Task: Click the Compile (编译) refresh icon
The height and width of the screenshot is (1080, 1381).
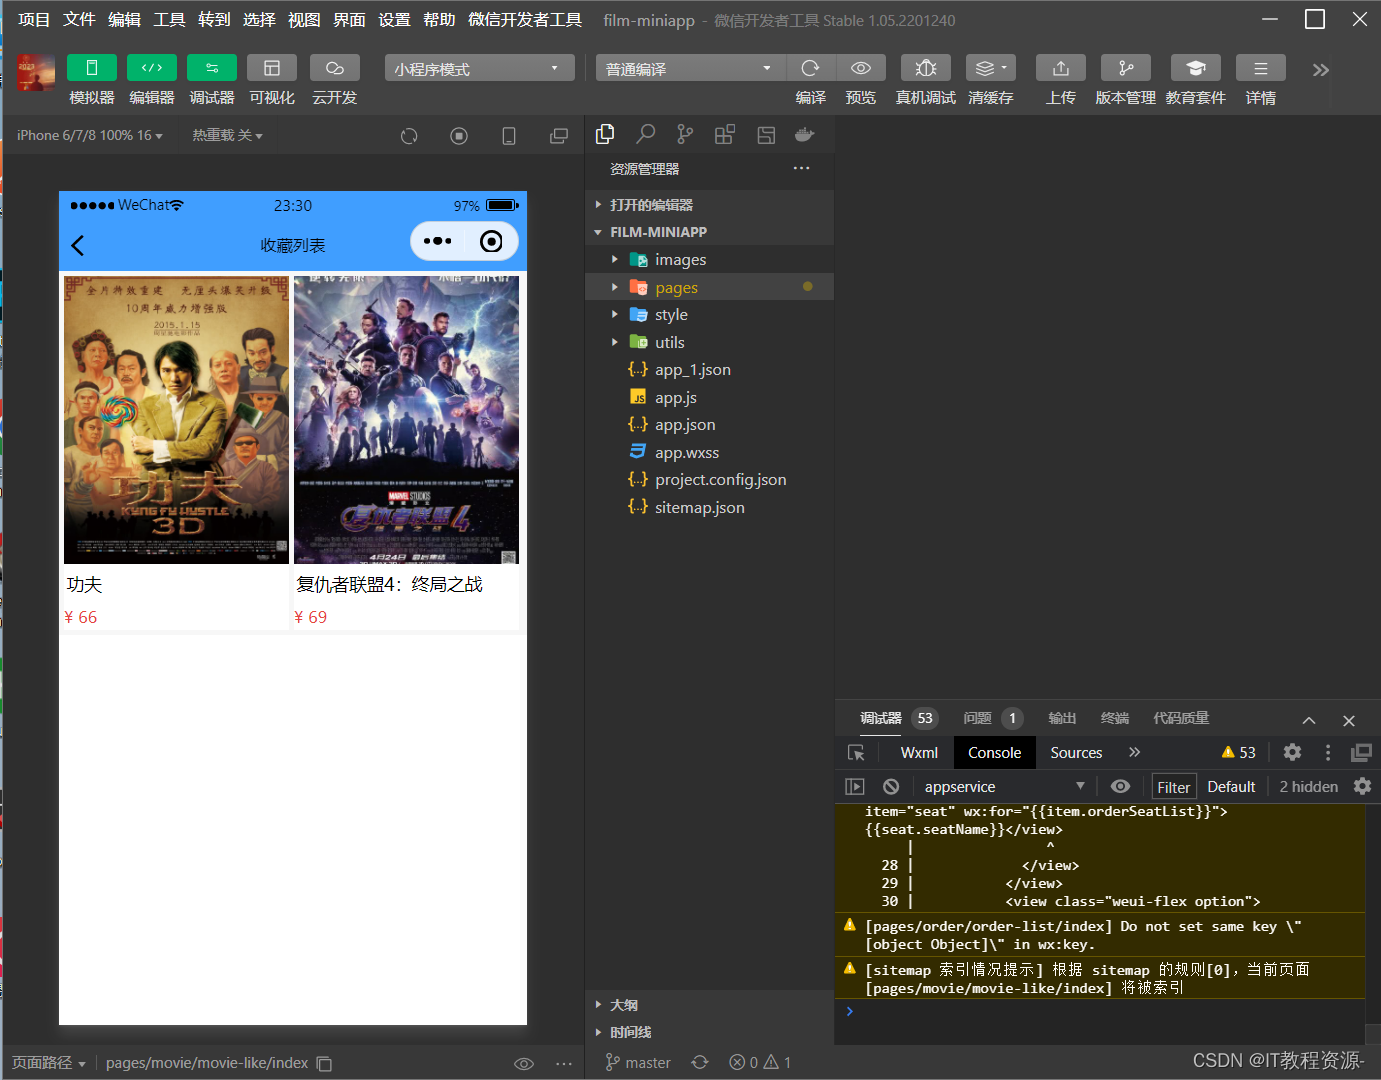Action: 811,68
